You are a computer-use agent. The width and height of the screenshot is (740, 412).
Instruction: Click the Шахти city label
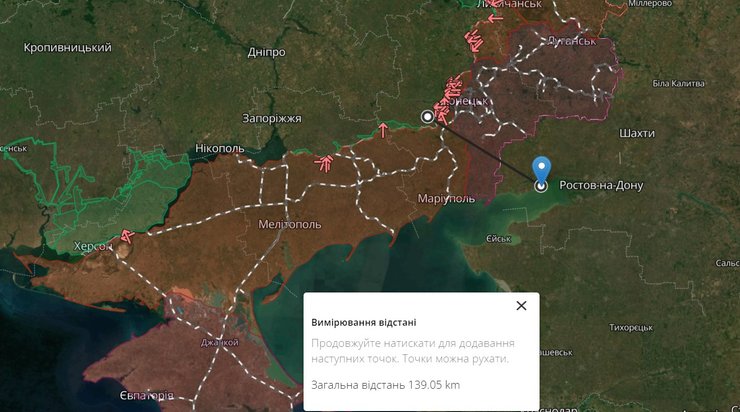pyautogui.click(x=637, y=134)
